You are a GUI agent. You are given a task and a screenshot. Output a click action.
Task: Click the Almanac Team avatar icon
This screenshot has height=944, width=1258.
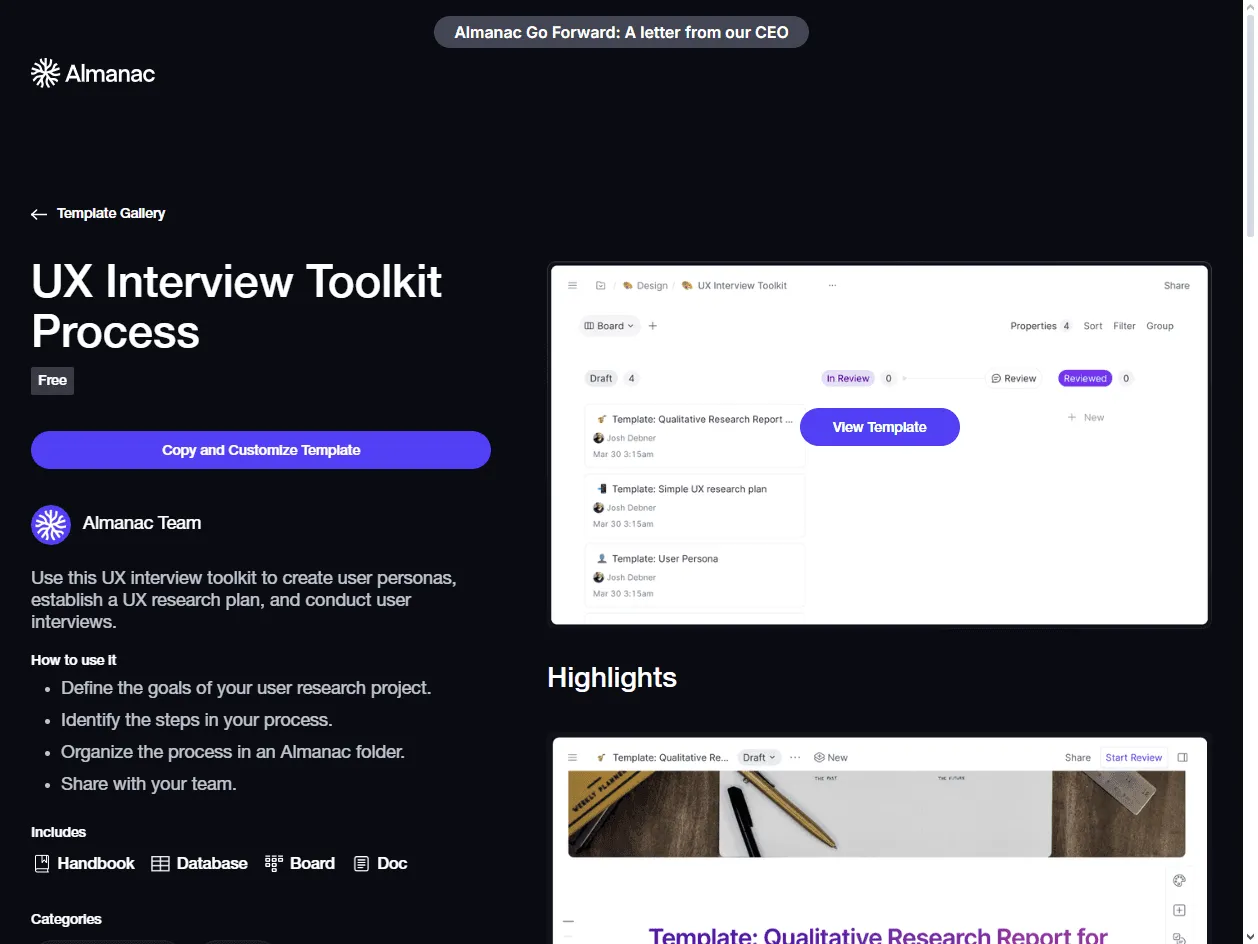coord(51,524)
